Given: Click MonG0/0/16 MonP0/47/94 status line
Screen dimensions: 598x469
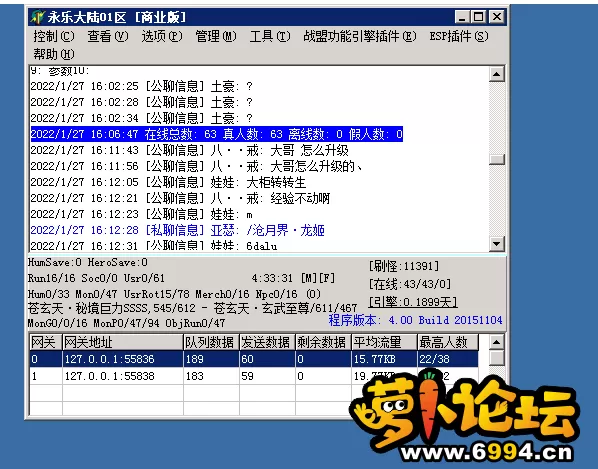Looking at the screenshot, I should [127, 323].
